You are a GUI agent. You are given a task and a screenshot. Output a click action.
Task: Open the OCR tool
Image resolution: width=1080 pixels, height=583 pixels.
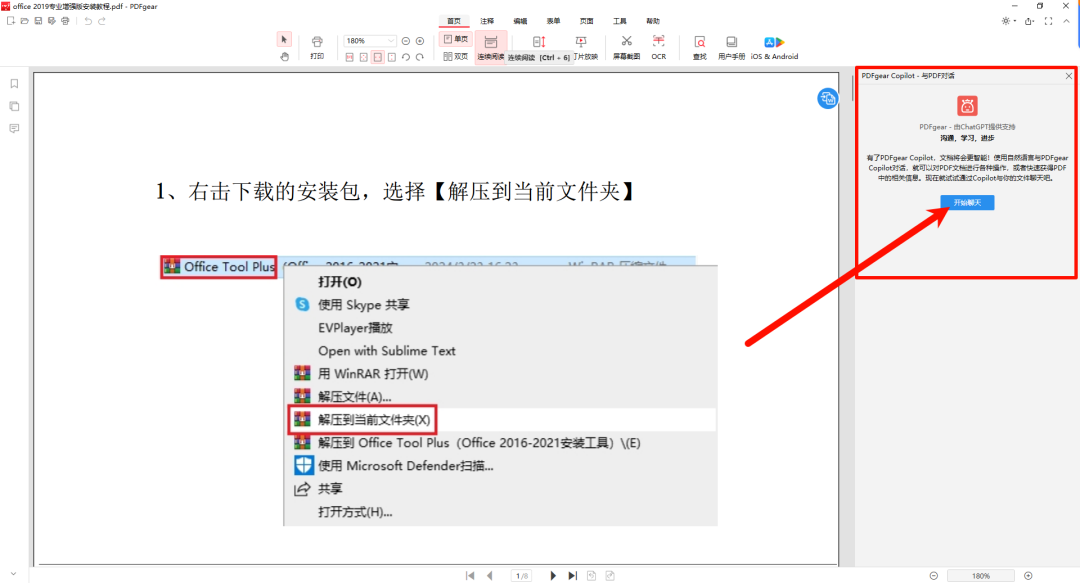coord(658,44)
